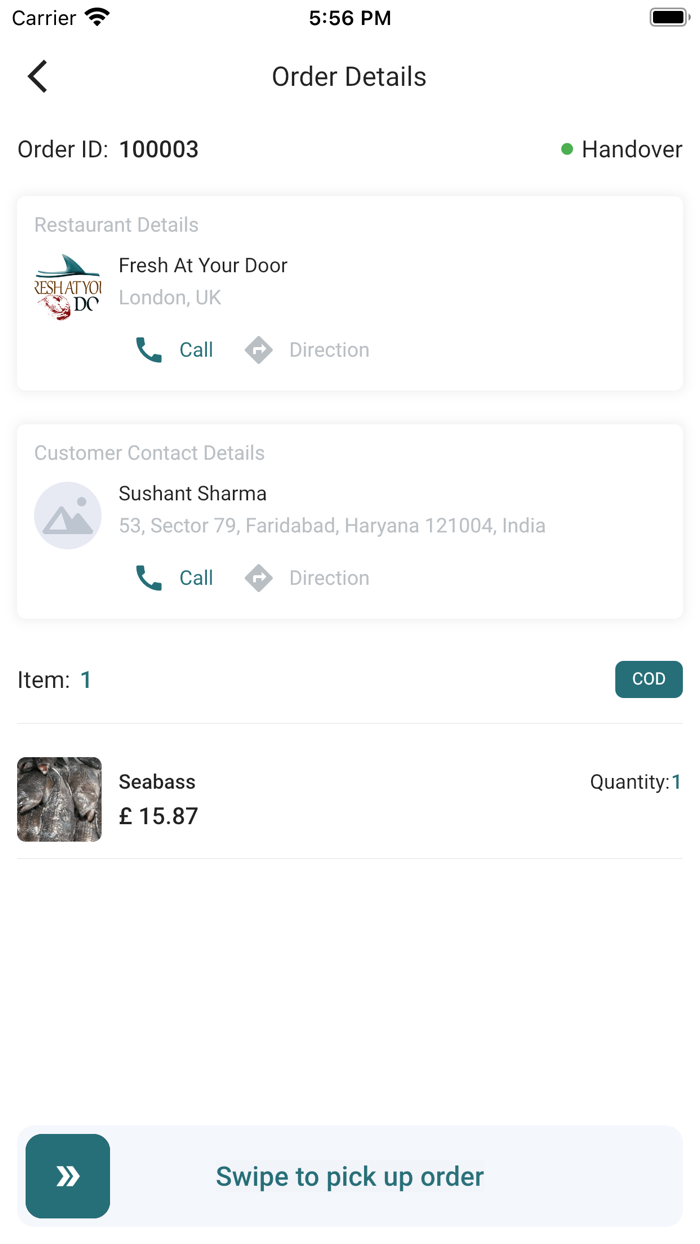Image resolution: width=700 pixels, height=1244 pixels.
Task: Click the Direction arrow icon for the restaurant
Action: coord(258,349)
